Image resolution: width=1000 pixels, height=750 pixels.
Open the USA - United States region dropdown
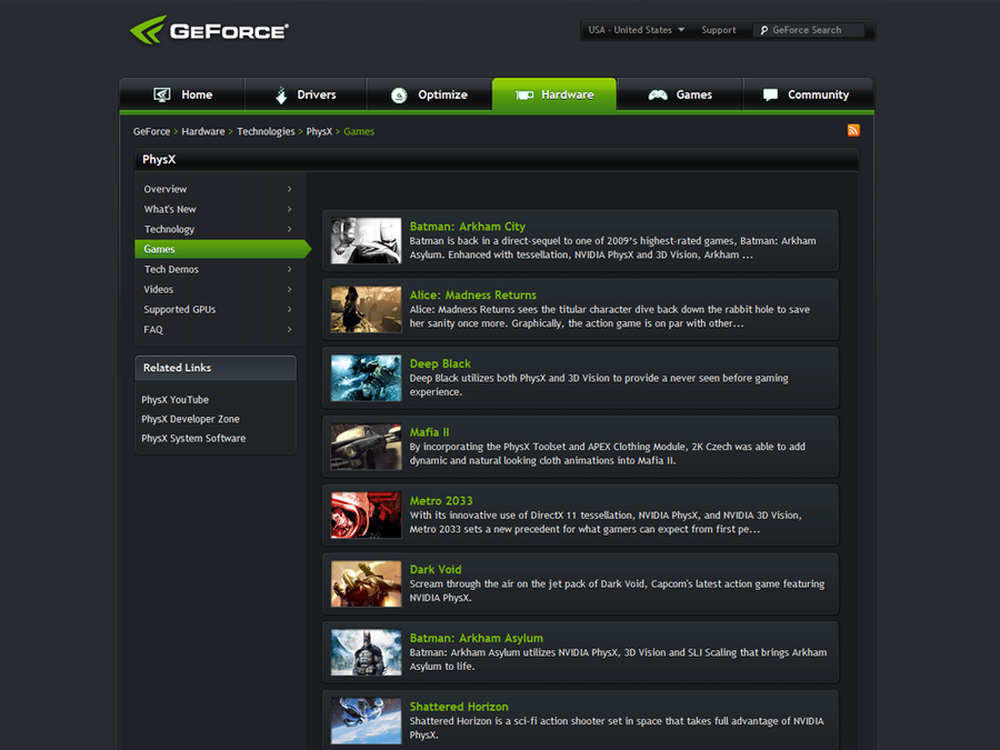[636, 30]
